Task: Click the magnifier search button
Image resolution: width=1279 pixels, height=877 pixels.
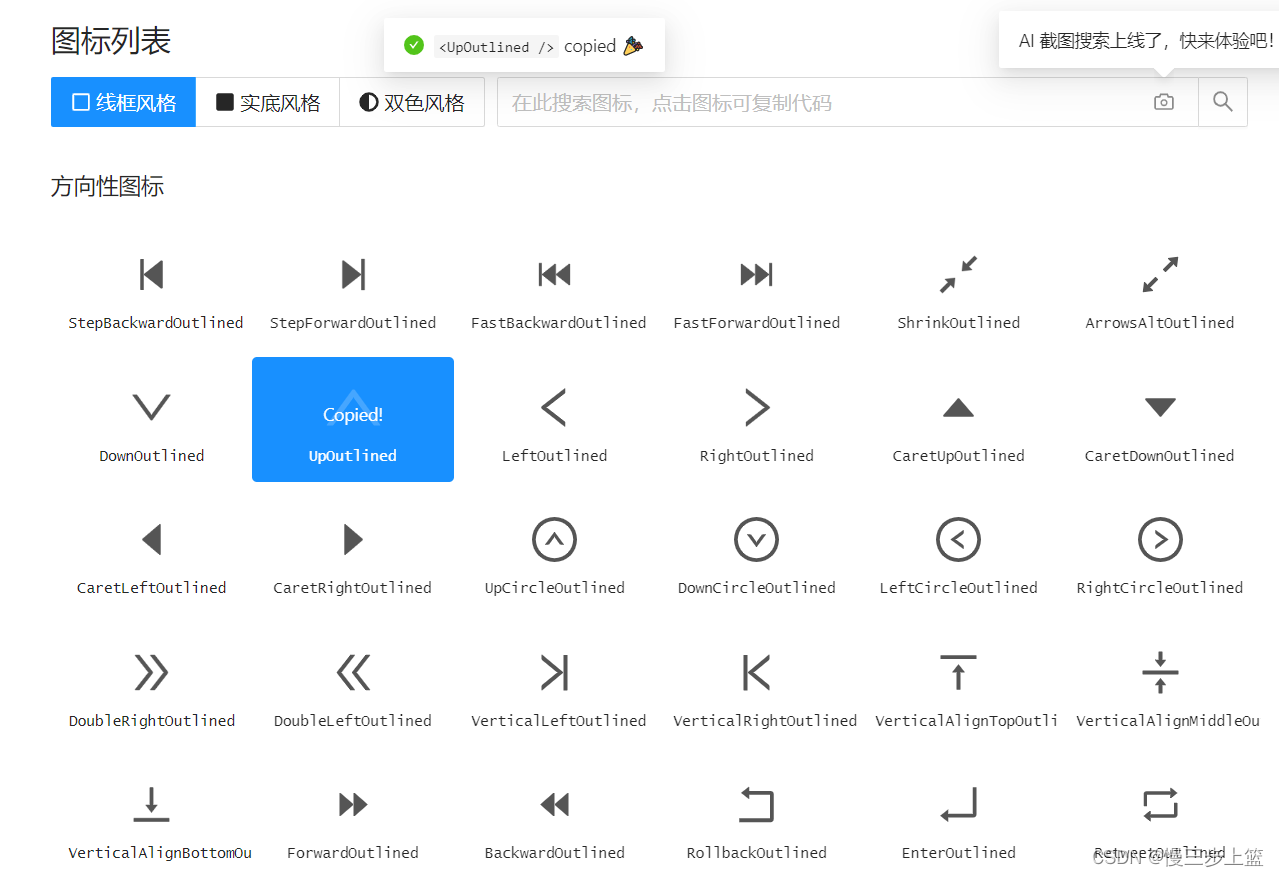Action: coord(1223,102)
